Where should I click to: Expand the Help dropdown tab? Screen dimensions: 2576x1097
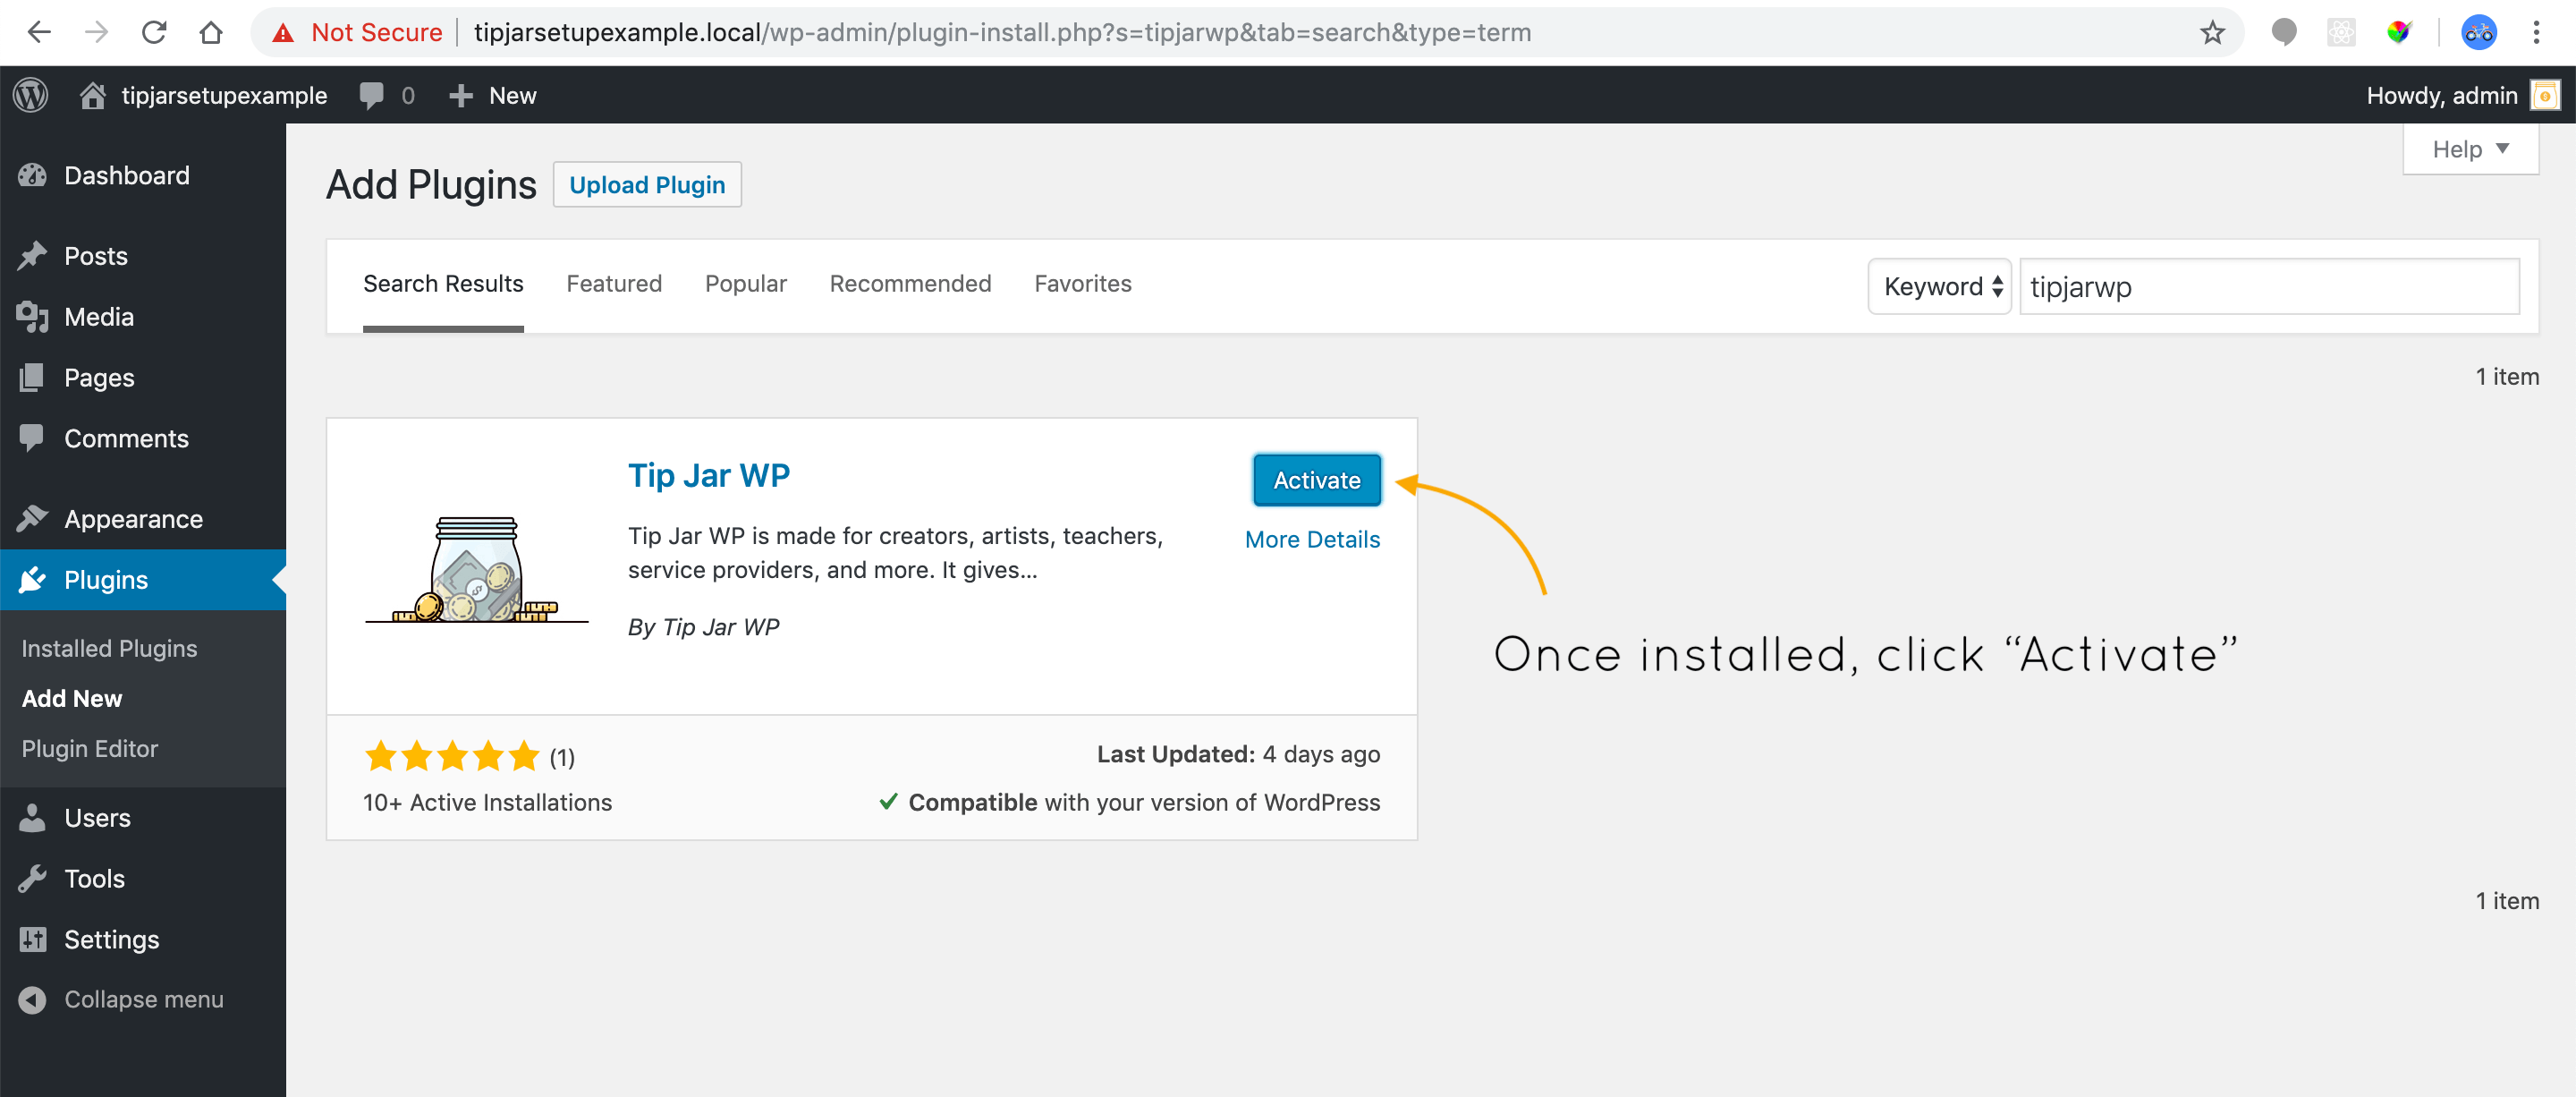[2470, 150]
